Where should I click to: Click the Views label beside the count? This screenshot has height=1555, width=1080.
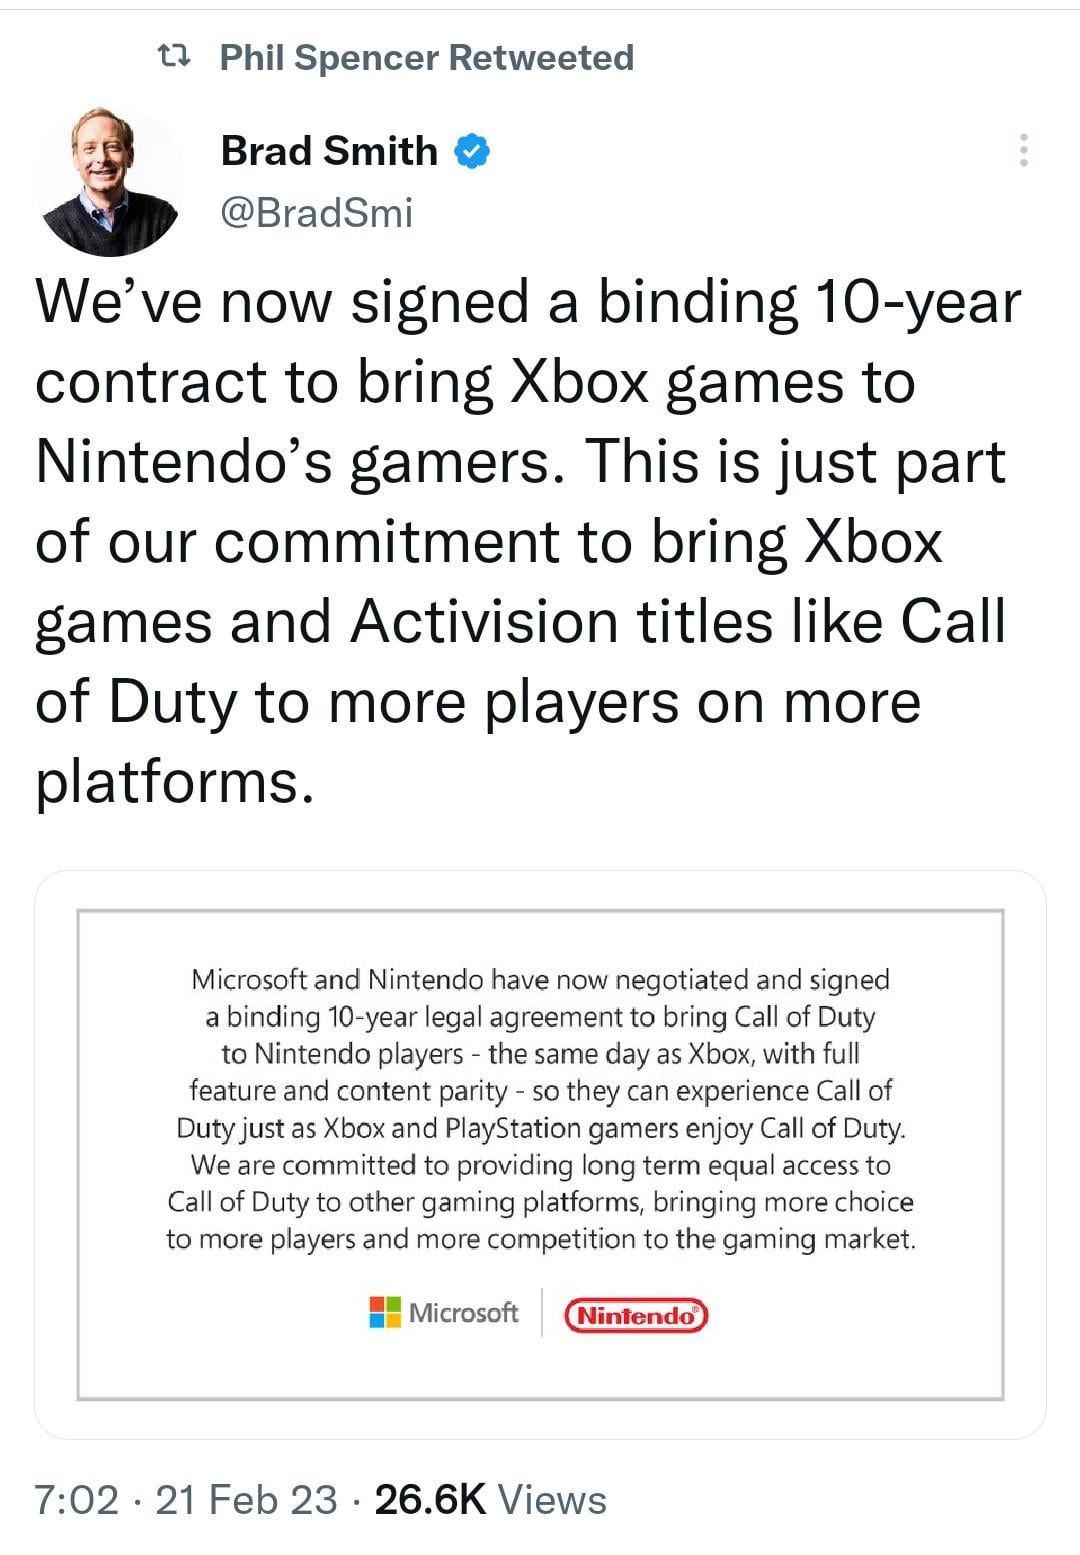(552, 1500)
